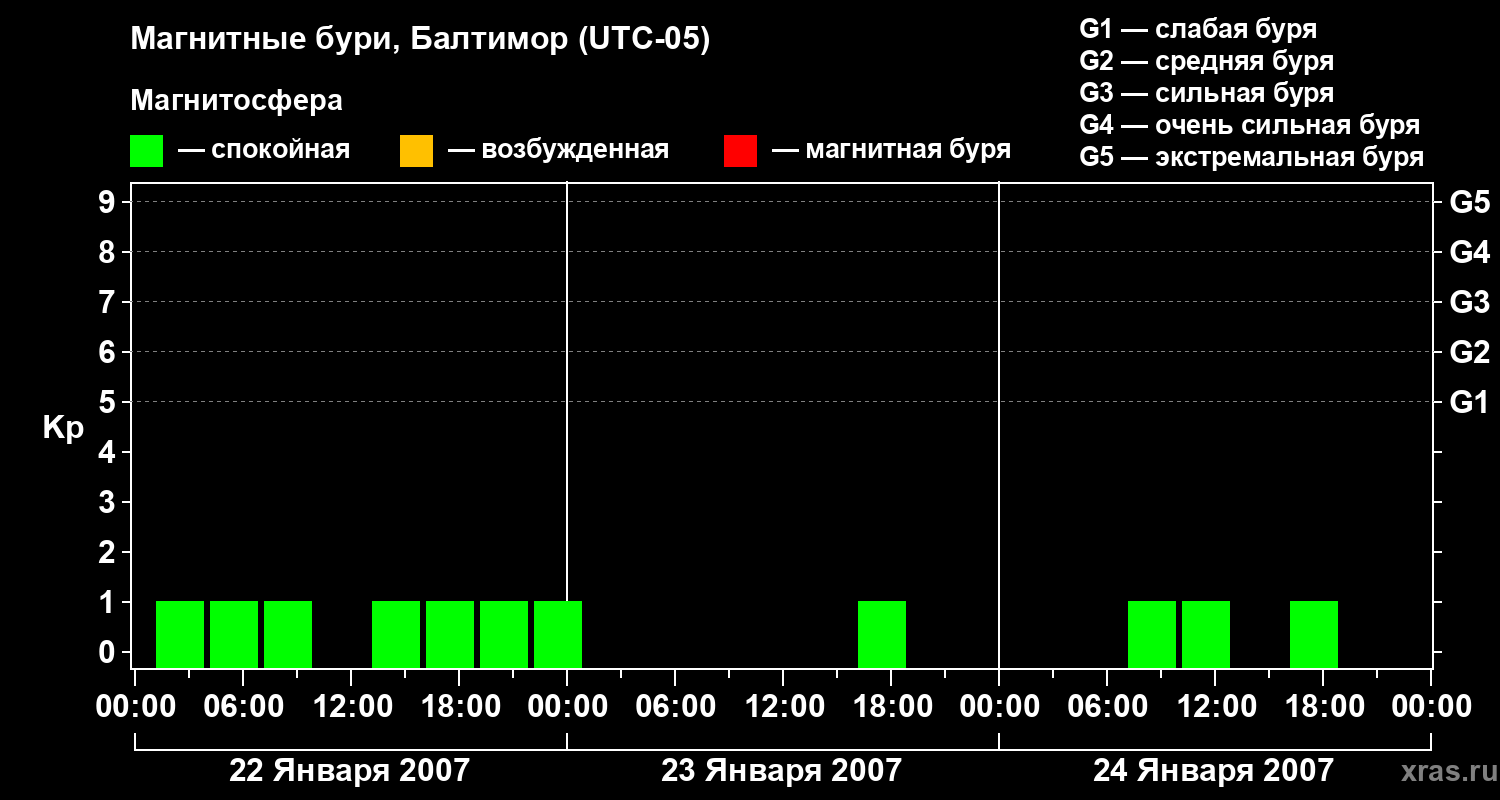Screen dimensions: 1500x800
Task: Click the '— спокойная' legend text
Action: coord(264,150)
